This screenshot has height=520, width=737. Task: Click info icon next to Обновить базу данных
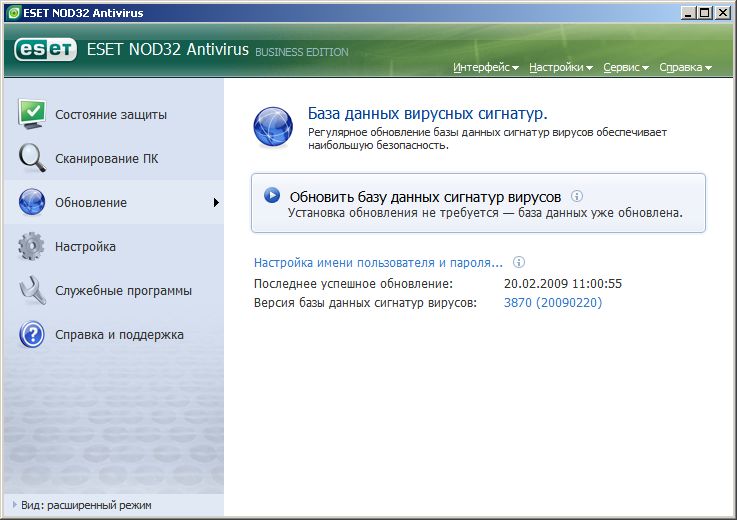(577, 196)
